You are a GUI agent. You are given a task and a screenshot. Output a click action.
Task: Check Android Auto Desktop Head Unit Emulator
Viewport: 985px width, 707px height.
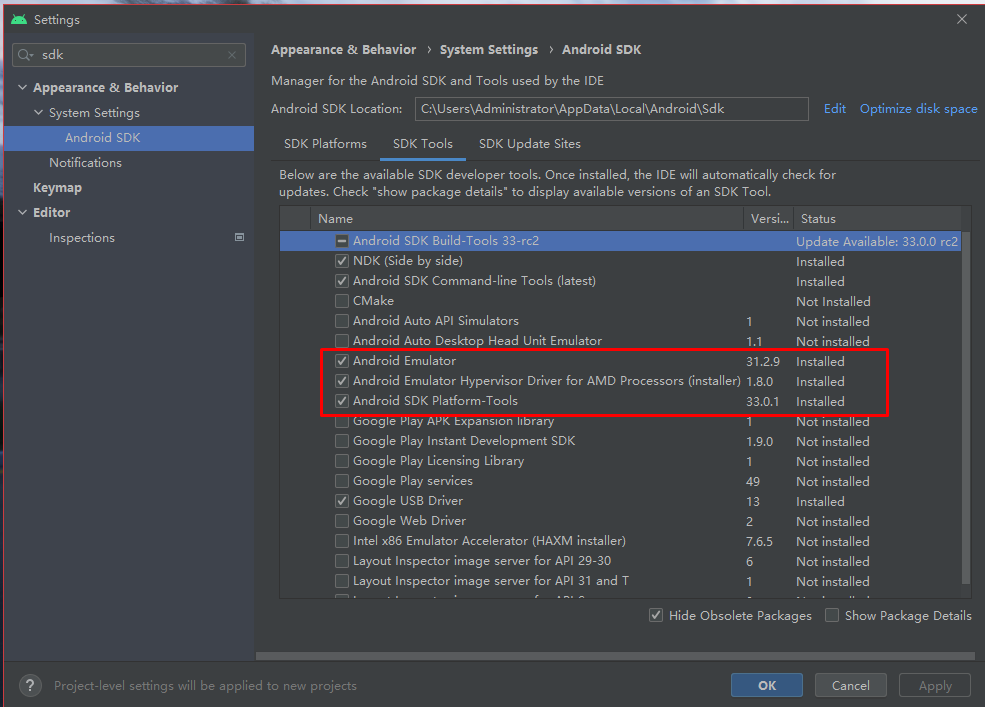(x=342, y=341)
